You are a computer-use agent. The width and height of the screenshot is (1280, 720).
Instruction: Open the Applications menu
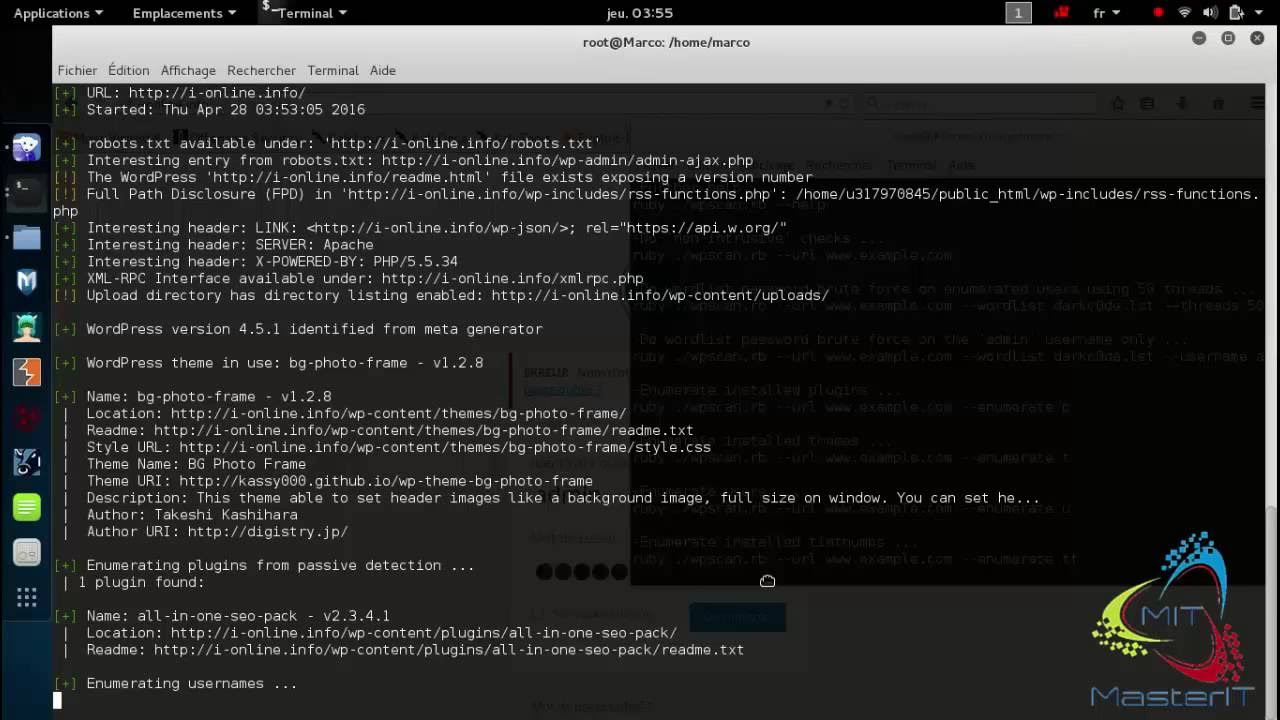coord(58,13)
